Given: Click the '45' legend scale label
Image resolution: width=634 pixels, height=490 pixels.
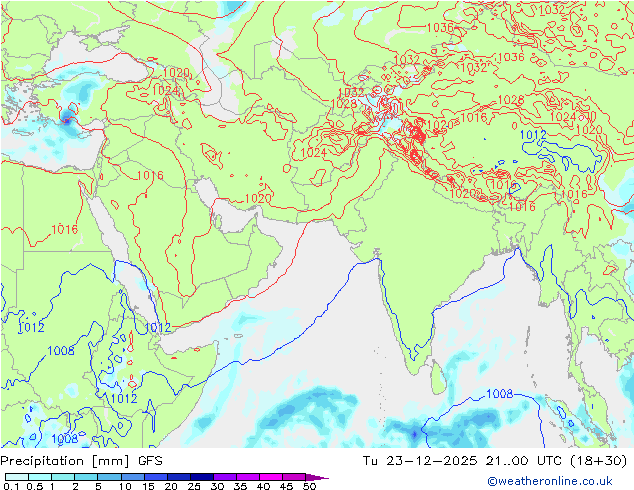Looking at the screenshot, I should click(x=286, y=486).
